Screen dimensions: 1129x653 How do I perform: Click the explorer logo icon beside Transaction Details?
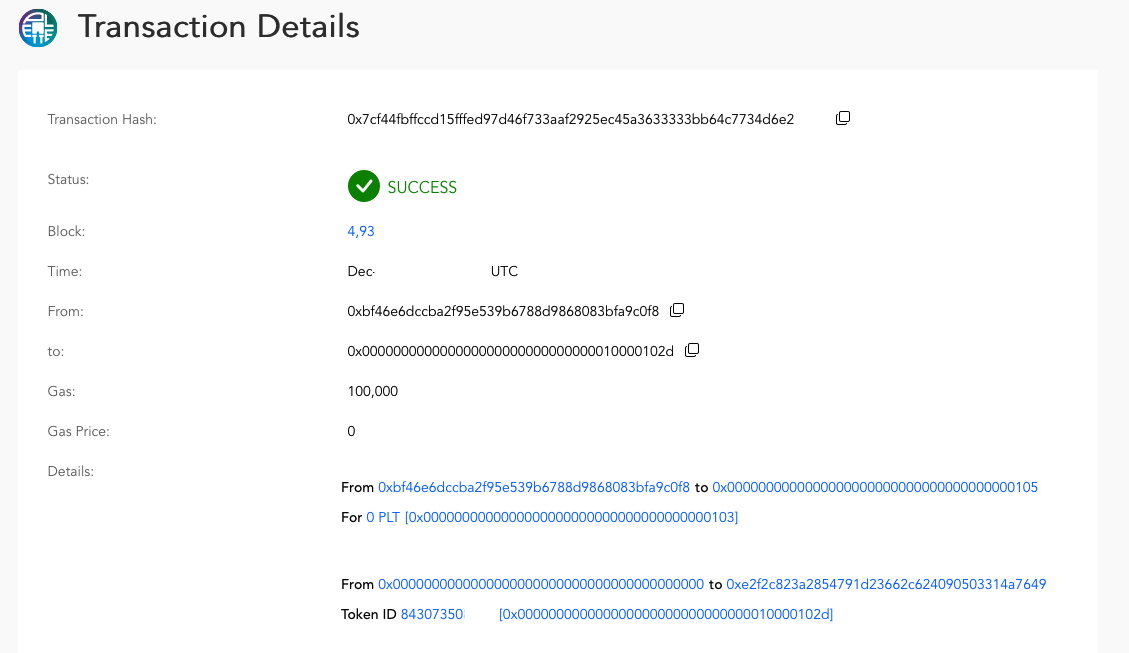point(38,28)
